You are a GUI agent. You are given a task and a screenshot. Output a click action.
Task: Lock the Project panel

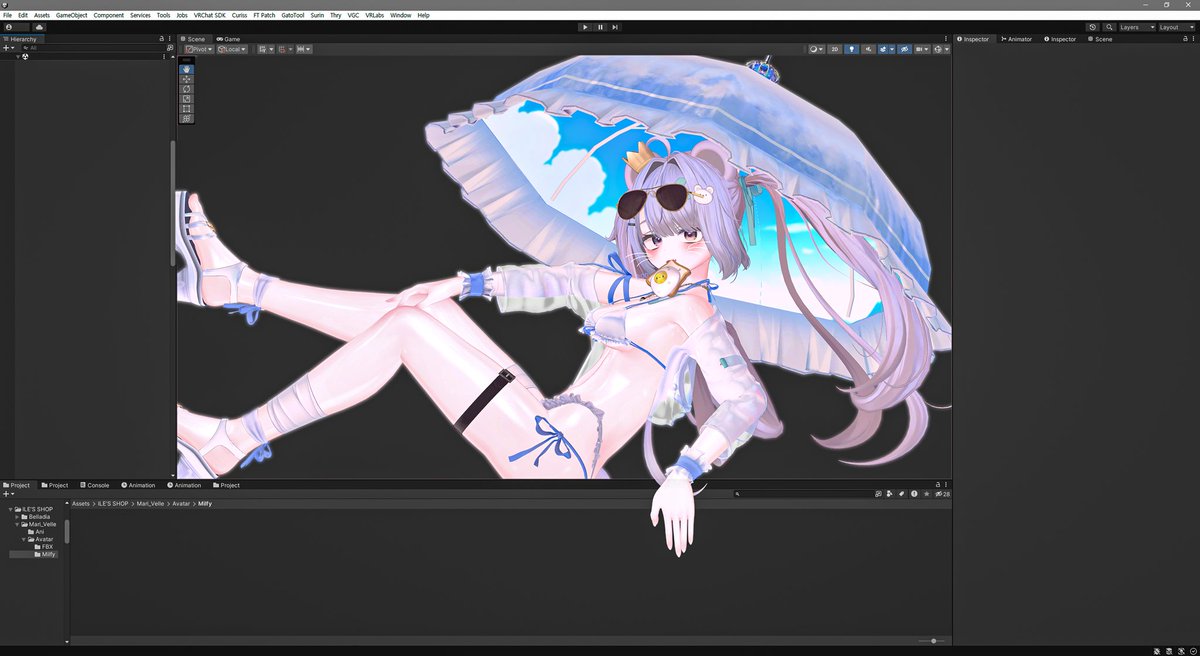coord(939,485)
